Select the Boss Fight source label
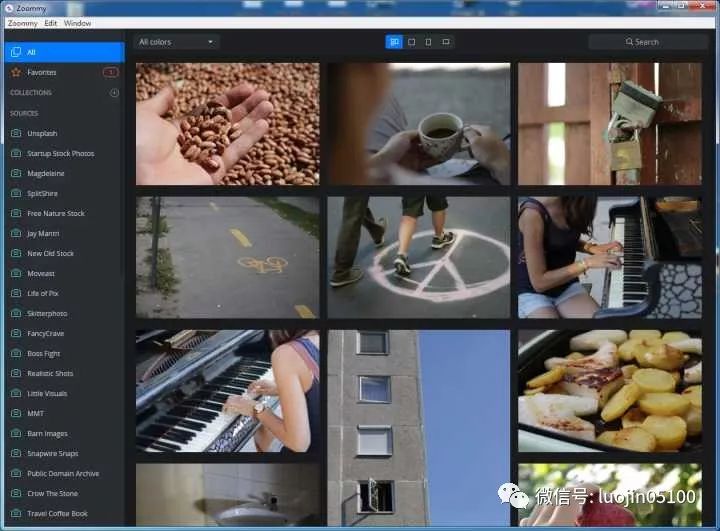This screenshot has width=720, height=531. tap(44, 353)
